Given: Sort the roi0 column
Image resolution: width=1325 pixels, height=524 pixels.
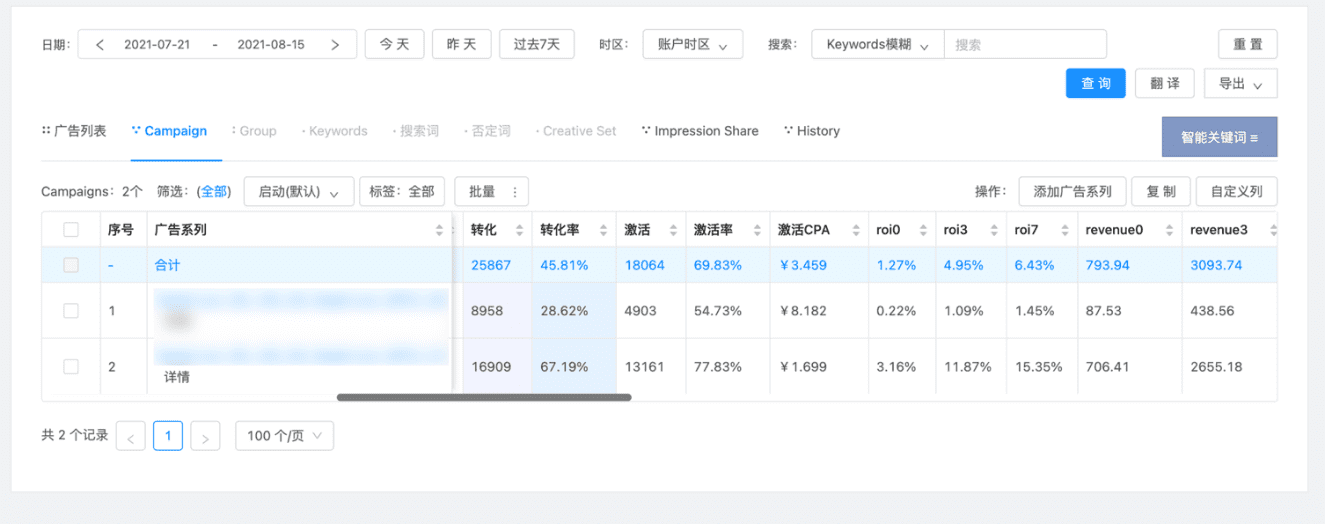Looking at the screenshot, I should pos(923,230).
